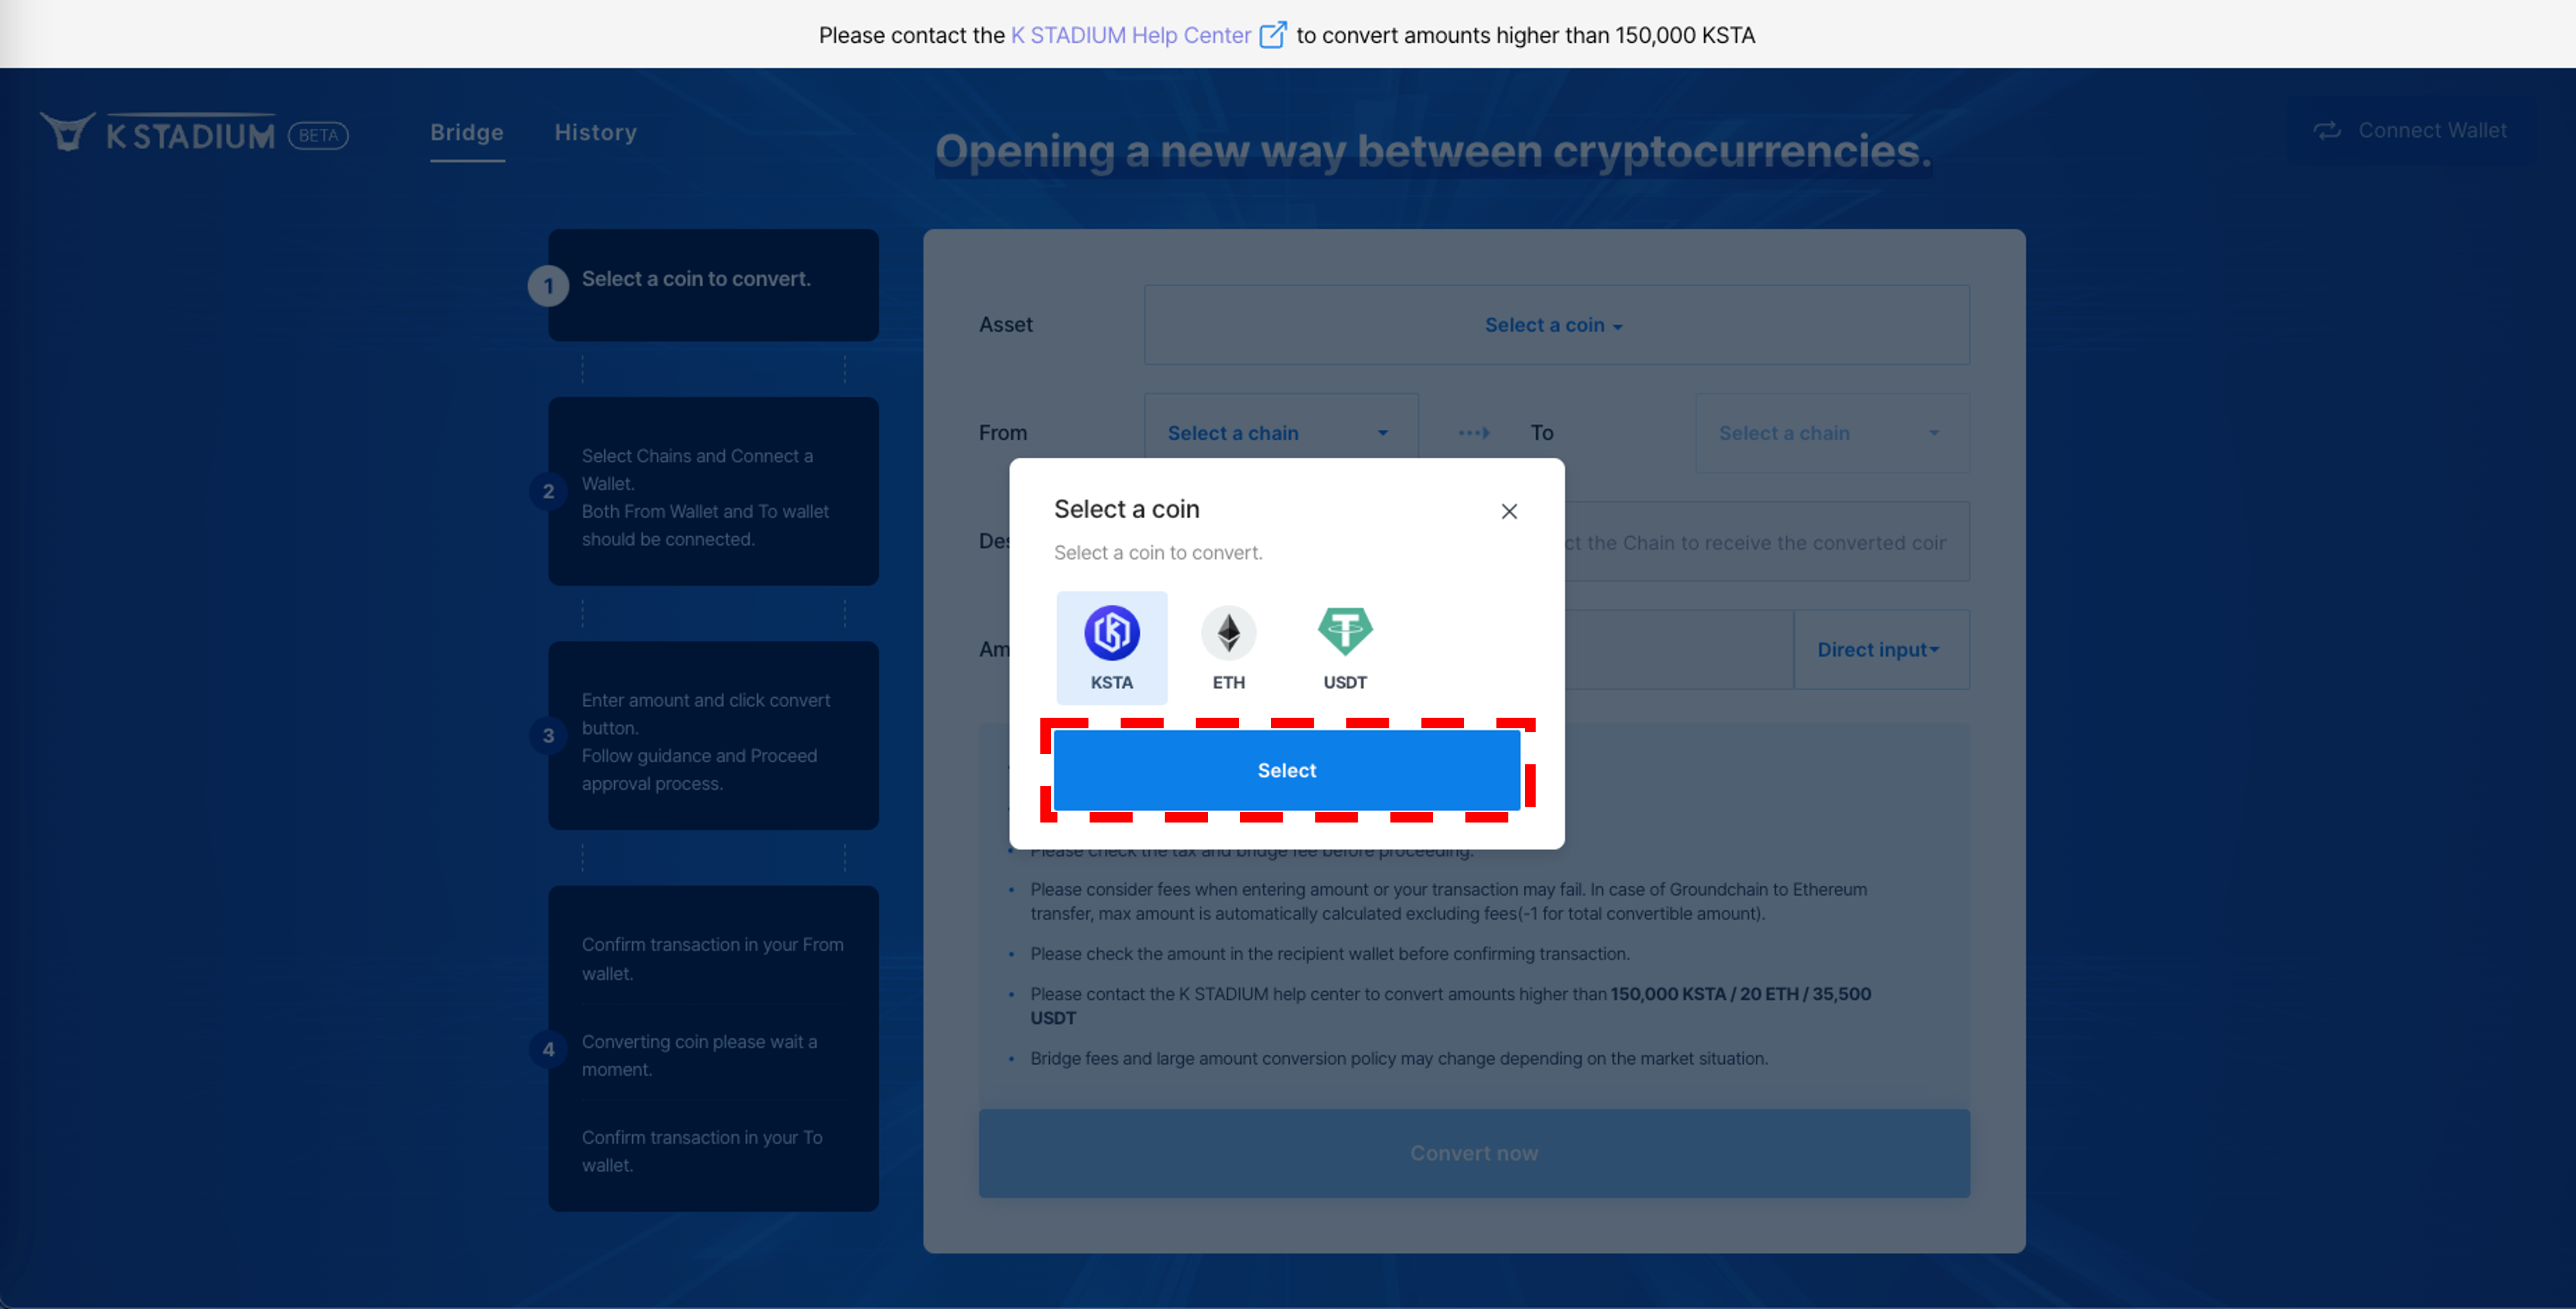Screen dimensions: 2576x1309
Task: Click the Connect Wallet button text
Action: coord(2431,131)
